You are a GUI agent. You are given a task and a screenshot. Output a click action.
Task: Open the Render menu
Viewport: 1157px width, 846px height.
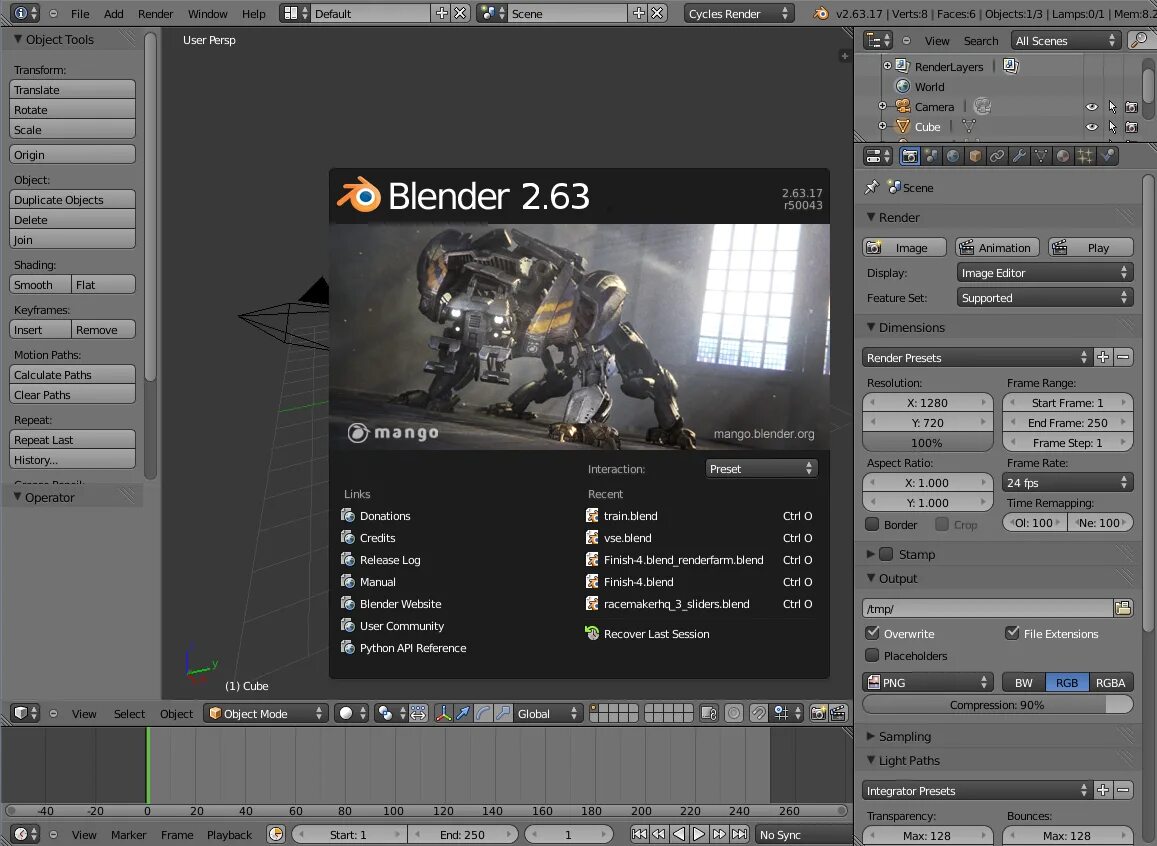[155, 13]
